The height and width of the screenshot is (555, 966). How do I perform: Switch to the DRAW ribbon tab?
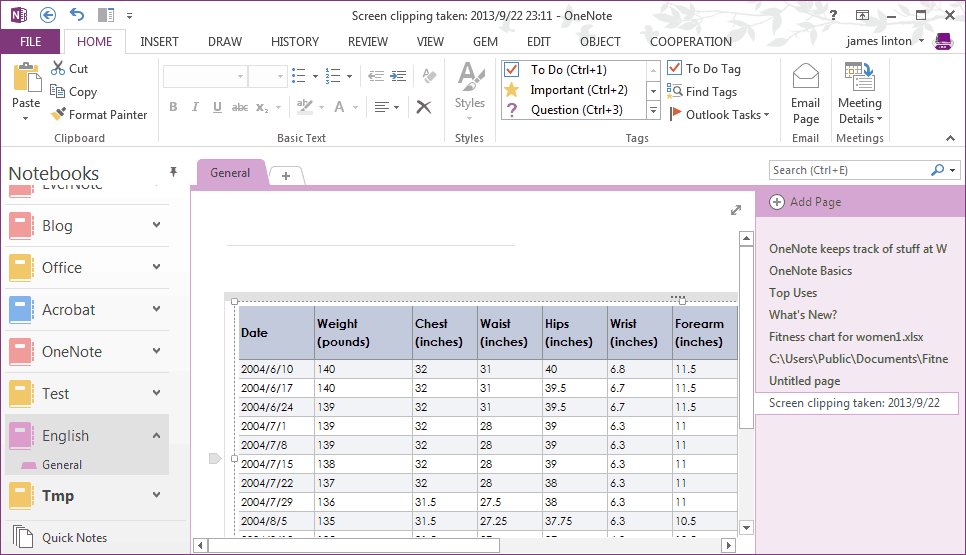225,41
